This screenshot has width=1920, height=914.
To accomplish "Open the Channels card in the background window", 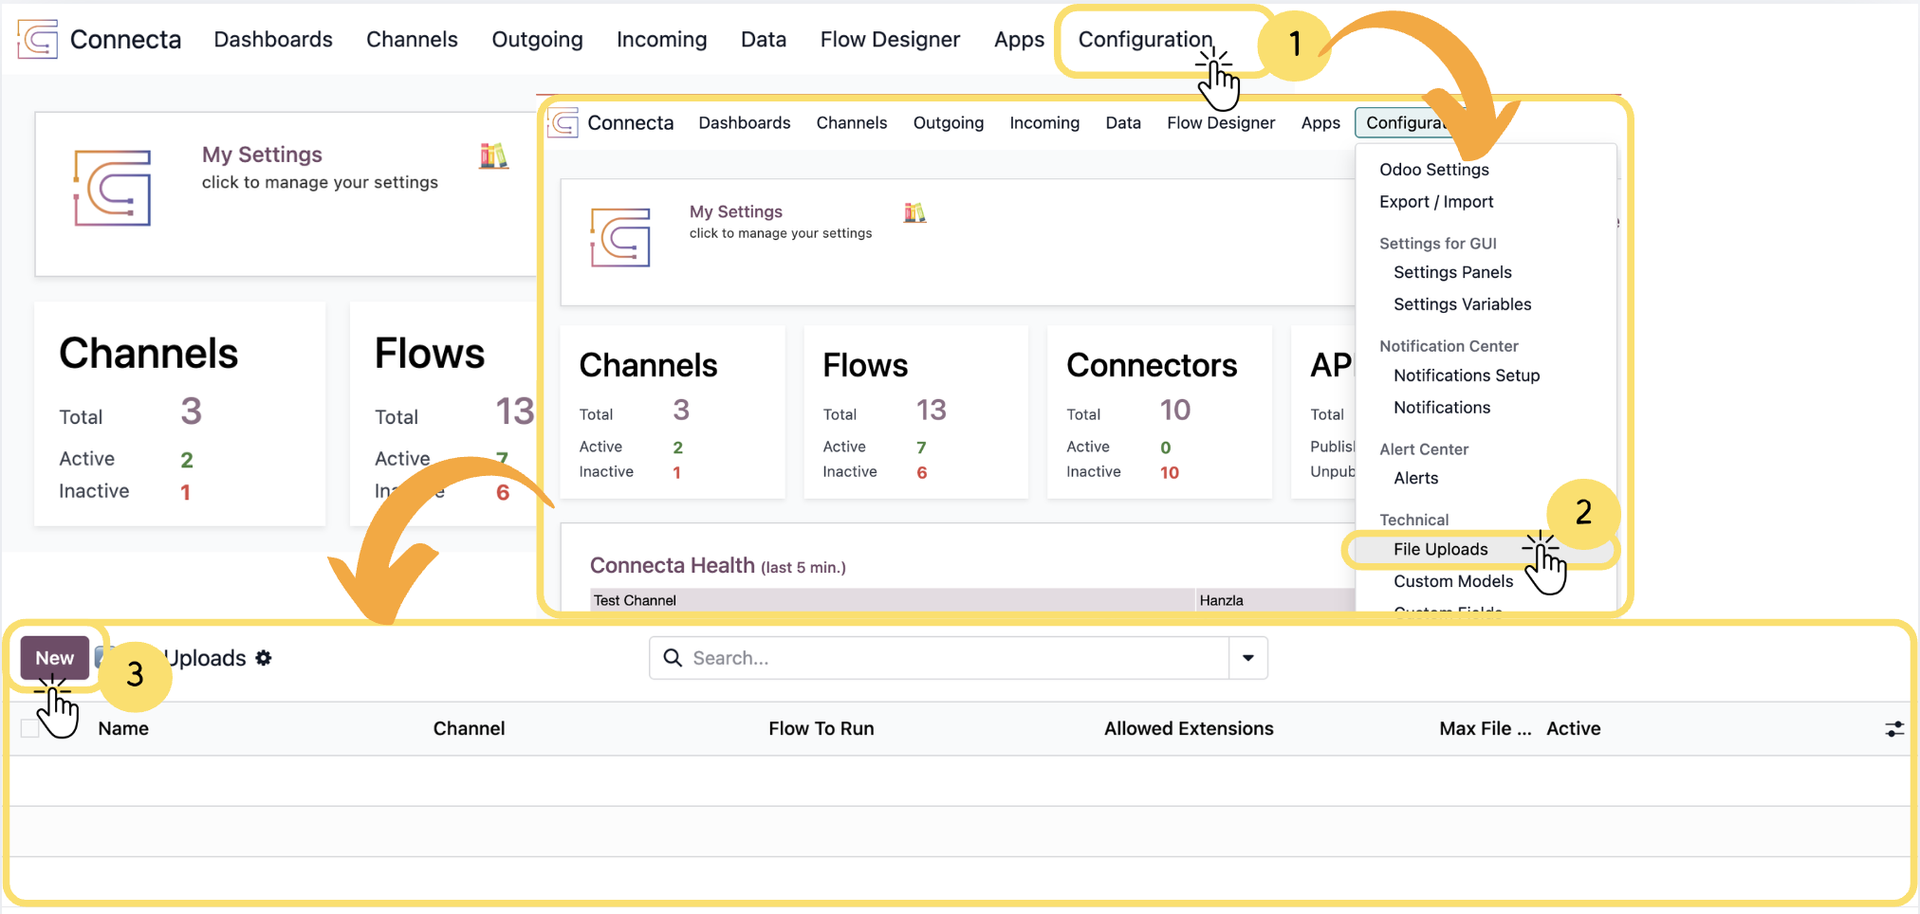I will (180, 414).
